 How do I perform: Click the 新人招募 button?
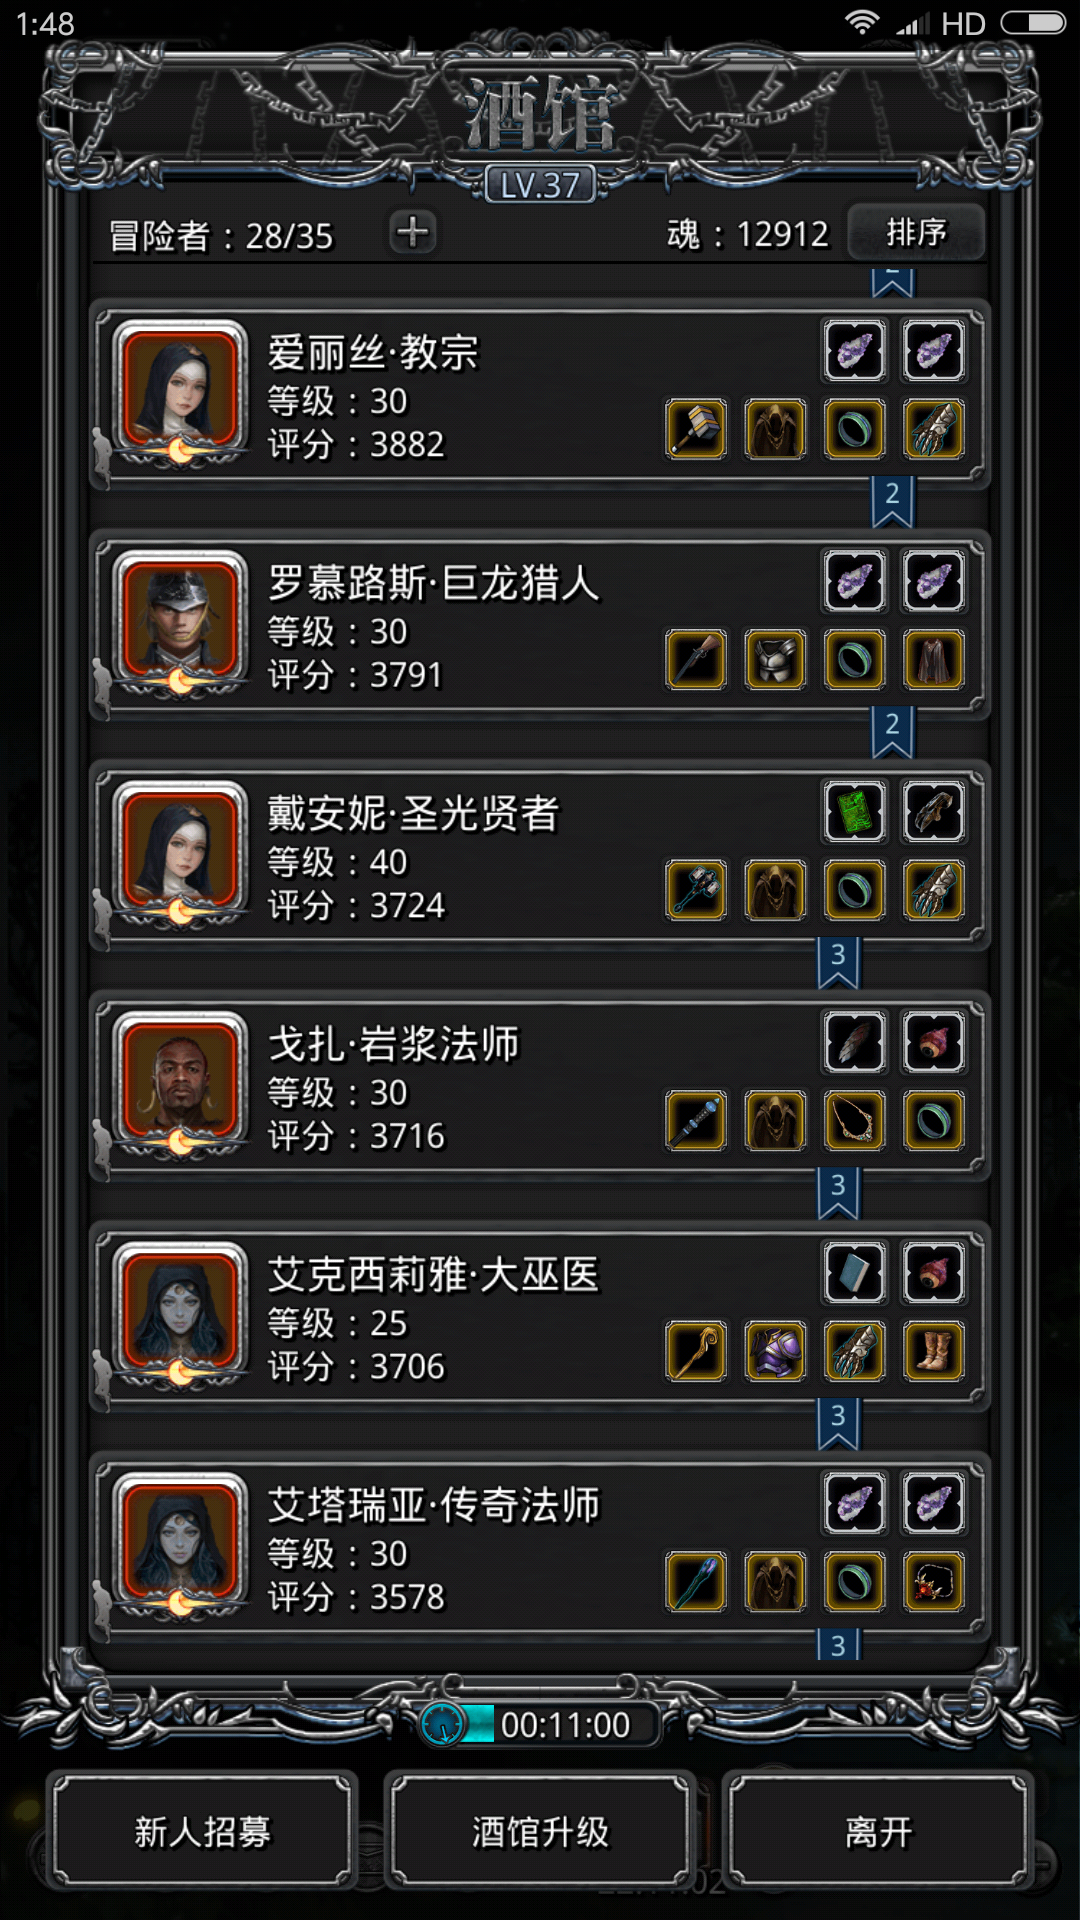[x=203, y=1831]
